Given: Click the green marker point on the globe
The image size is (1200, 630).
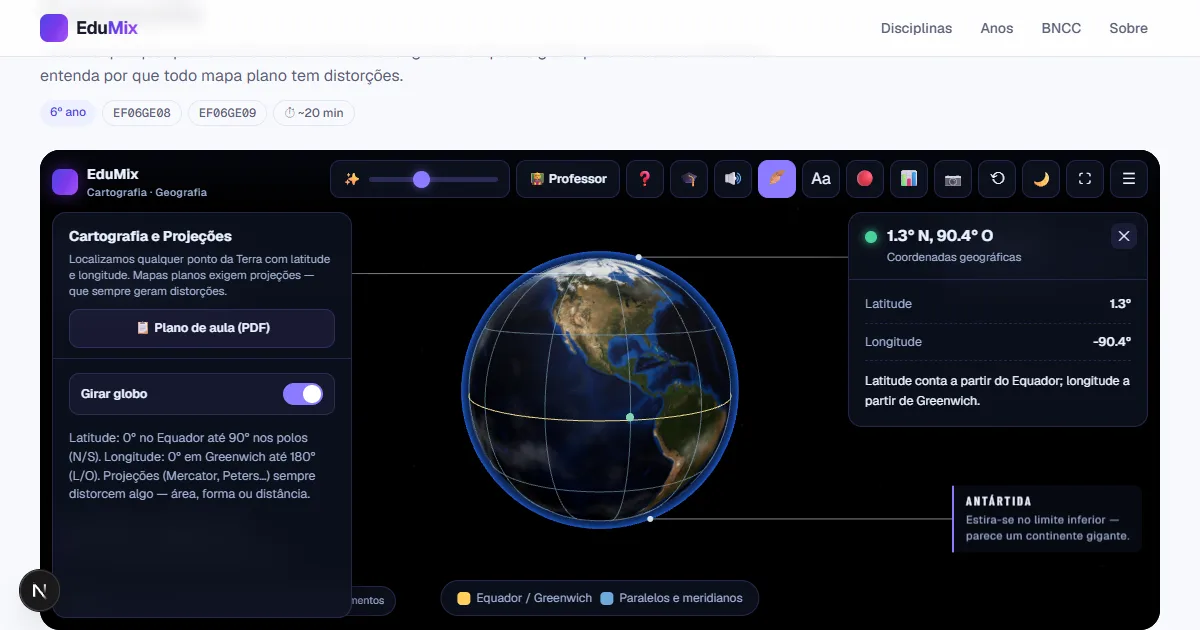Looking at the screenshot, I should [x=630, y=416].
